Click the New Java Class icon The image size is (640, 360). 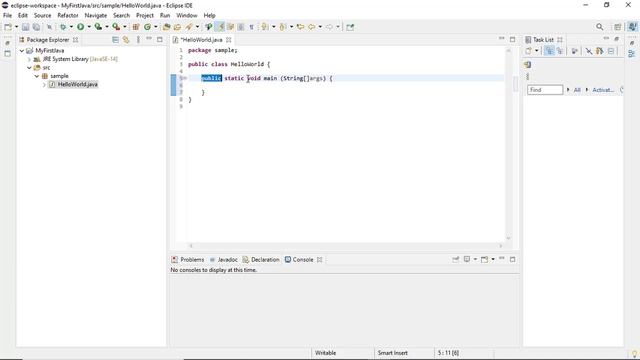tap(147, 27)
